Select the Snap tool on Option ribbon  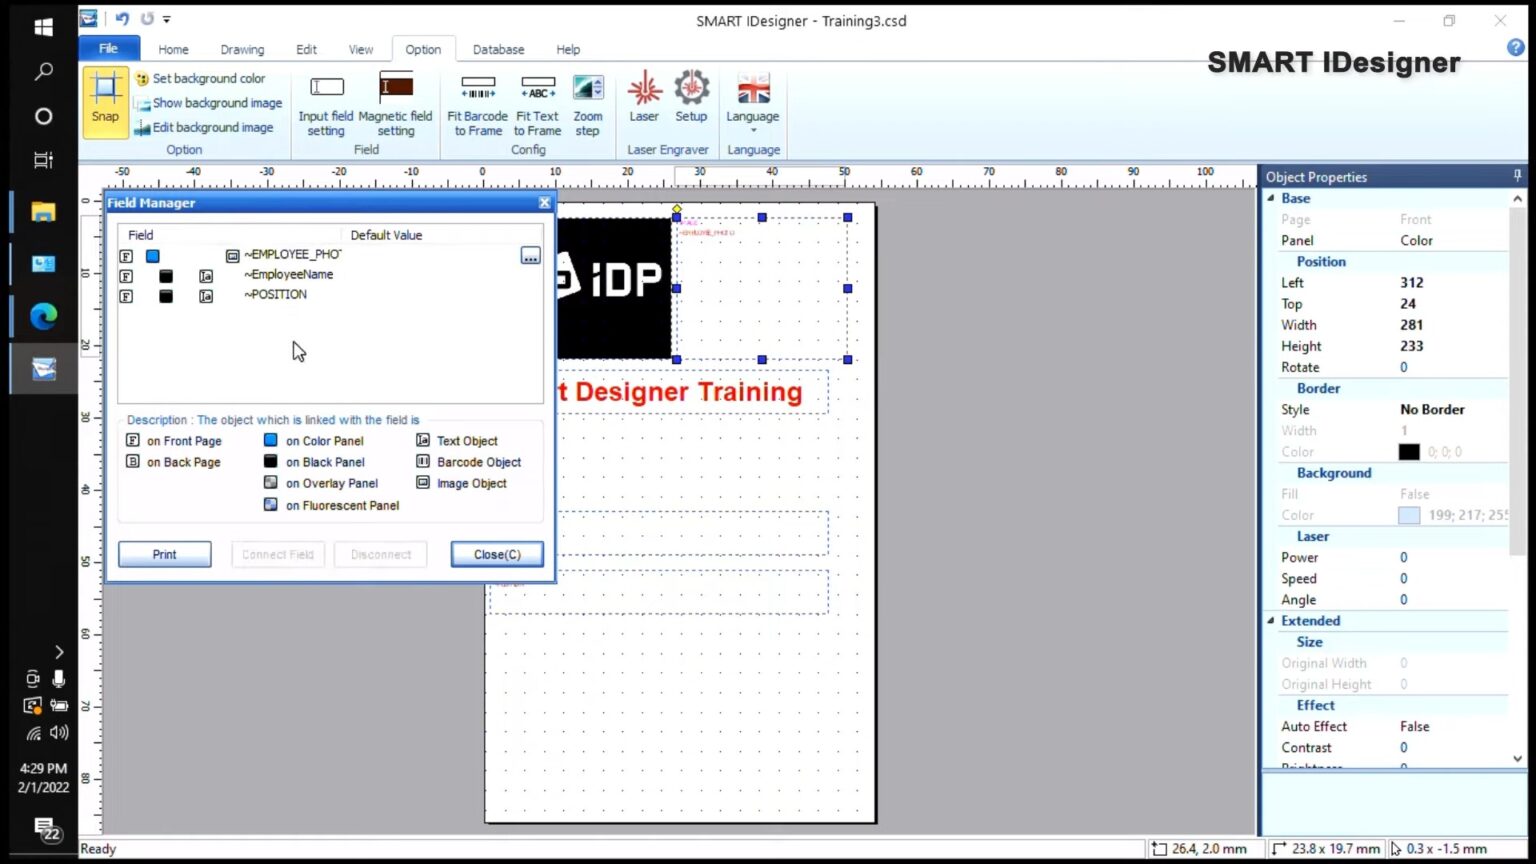tap(104, 100)
